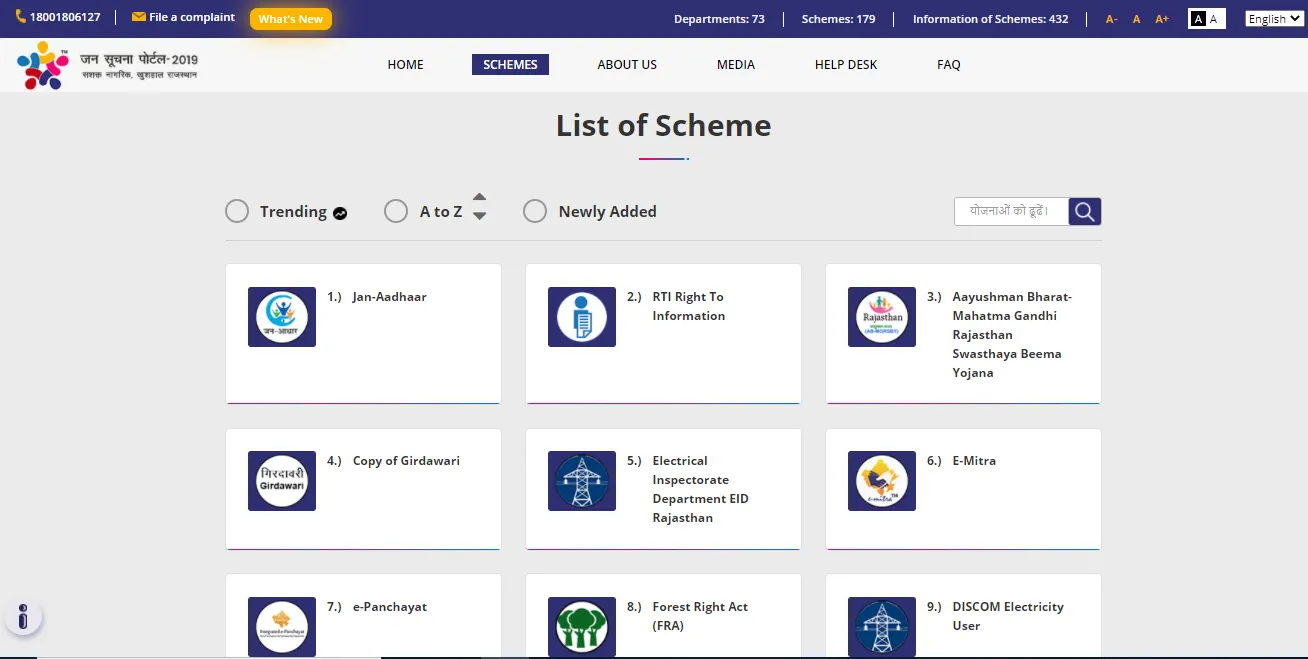The image size is (1308, 659).
Task: Click the envelope icon for complaints
Action: pyautogui.click(x=139, y=17)
